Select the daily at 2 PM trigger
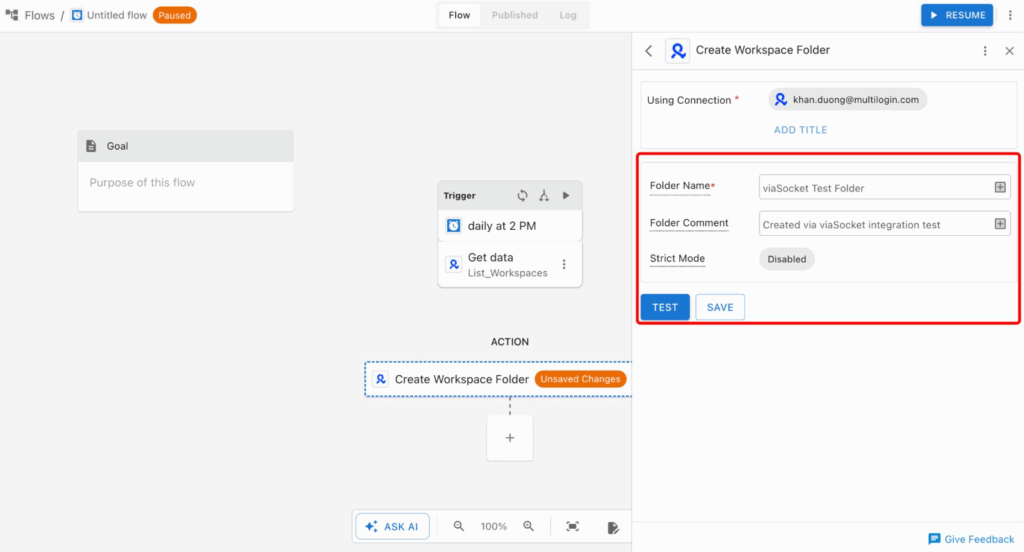 (509, 226)
